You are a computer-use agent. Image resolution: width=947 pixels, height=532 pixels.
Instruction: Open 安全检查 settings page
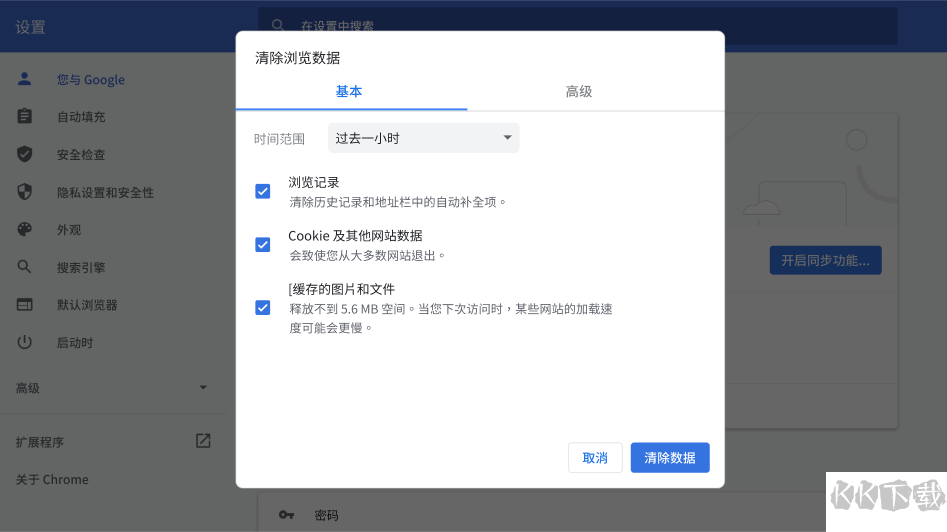click(81, 155)
